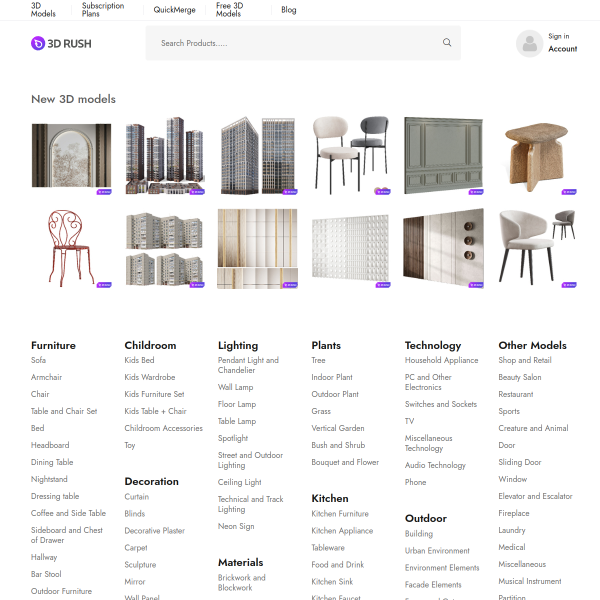Image resolution: width=600 pixels, height=600 pixels.
Task: Open the Decorative Plaster link
Action: pyautogui.click(x=155, y=530)
